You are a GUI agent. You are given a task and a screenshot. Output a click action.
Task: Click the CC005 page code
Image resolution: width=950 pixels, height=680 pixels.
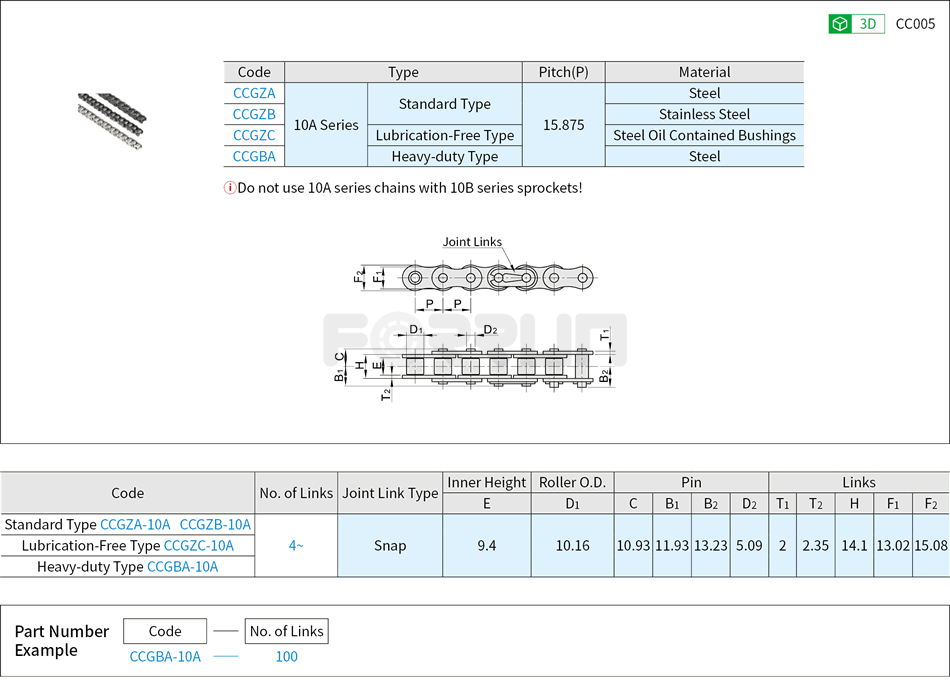915,24
